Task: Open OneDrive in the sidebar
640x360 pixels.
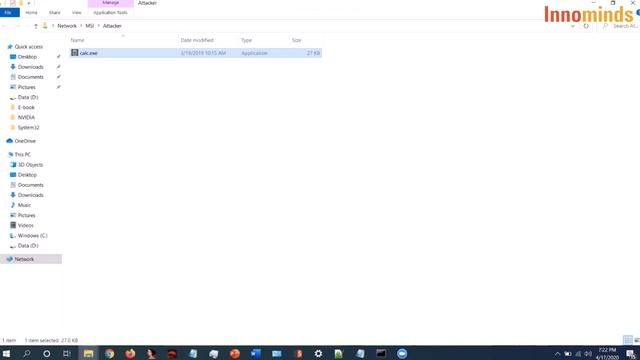Action: 25,141
